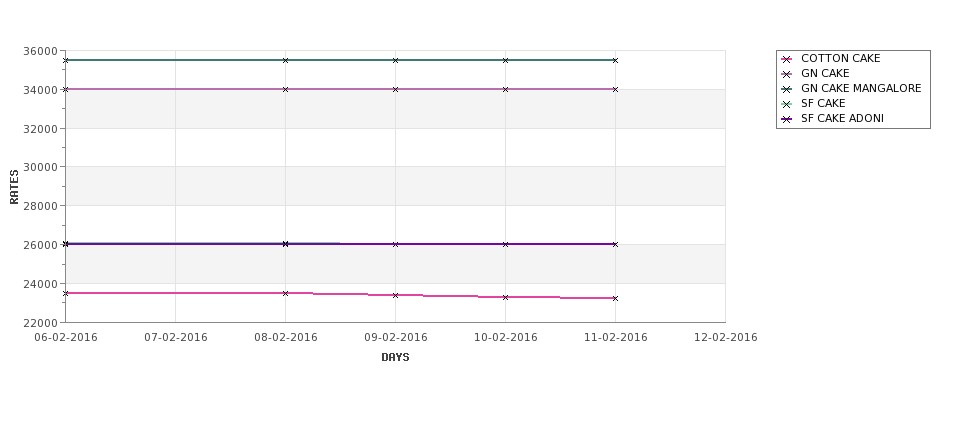Click the GN CAKE MANGALORE legend label
This screenshot has height=429, width=975.
pos(861,88)
